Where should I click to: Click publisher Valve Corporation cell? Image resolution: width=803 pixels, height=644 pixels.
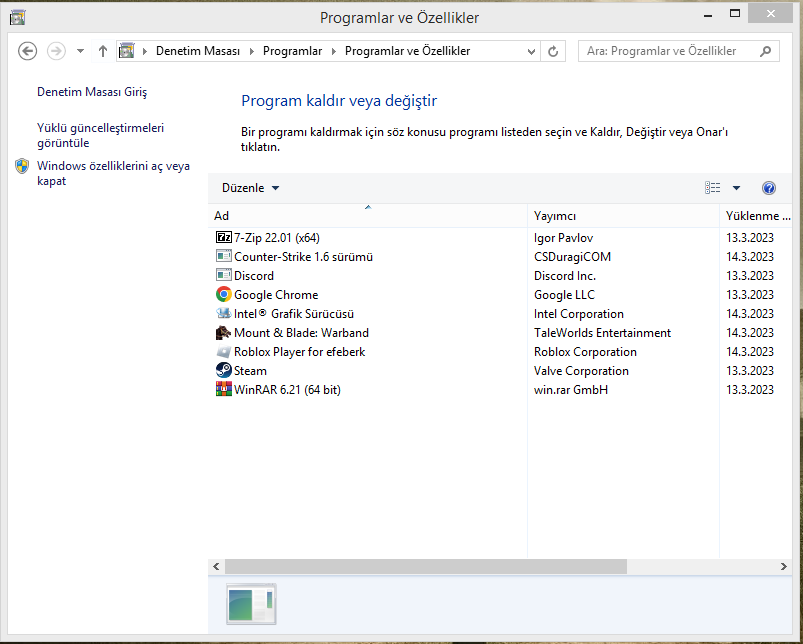point(581,370)
